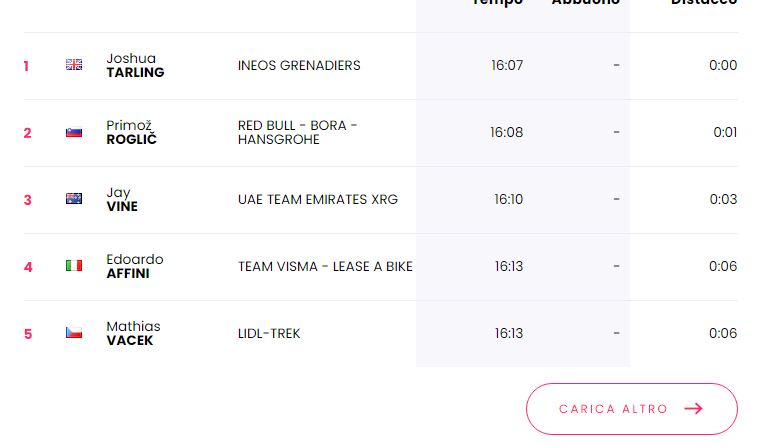Image resolution: width=759 pixels, height=448 pixels.
Task: Select Jay Vine rider name
Action: click(x=122, y=199)
